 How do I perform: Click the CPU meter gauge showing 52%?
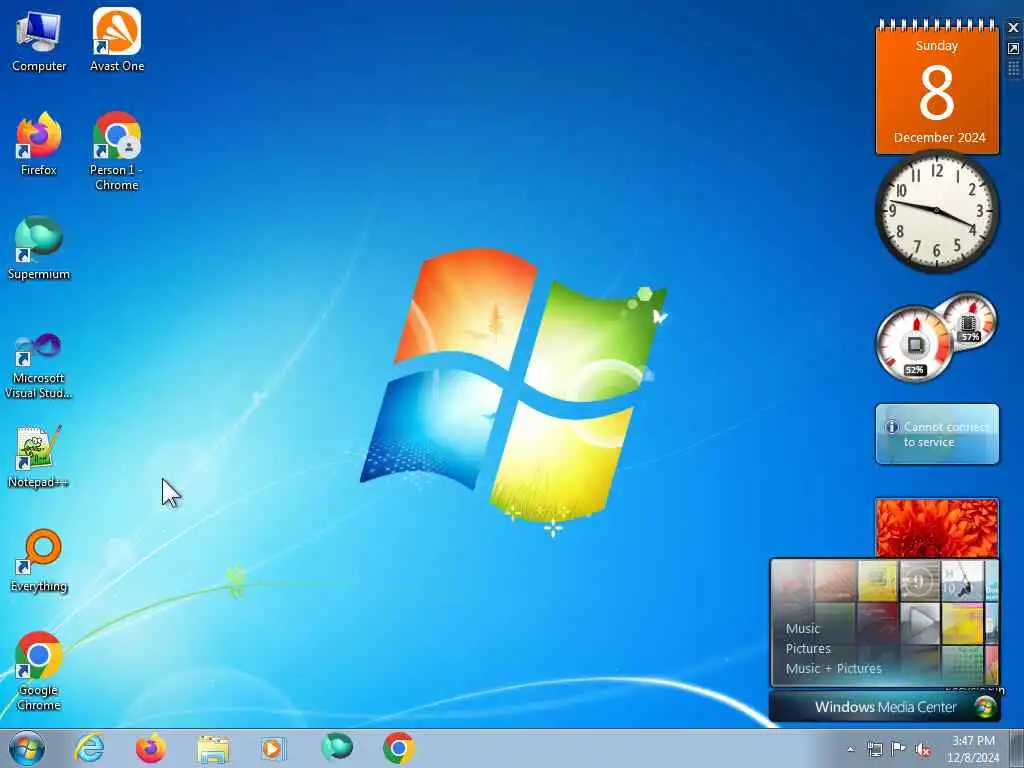(914, 345)
